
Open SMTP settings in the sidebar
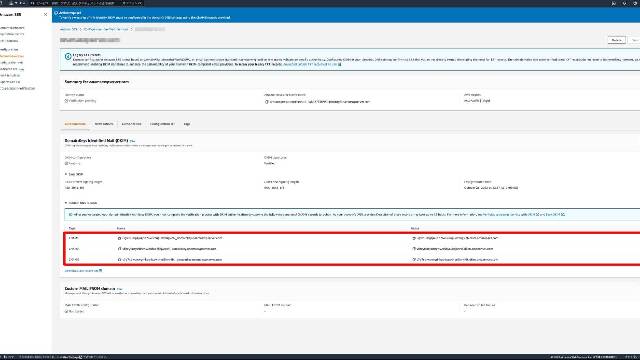(x=9, y=41)
